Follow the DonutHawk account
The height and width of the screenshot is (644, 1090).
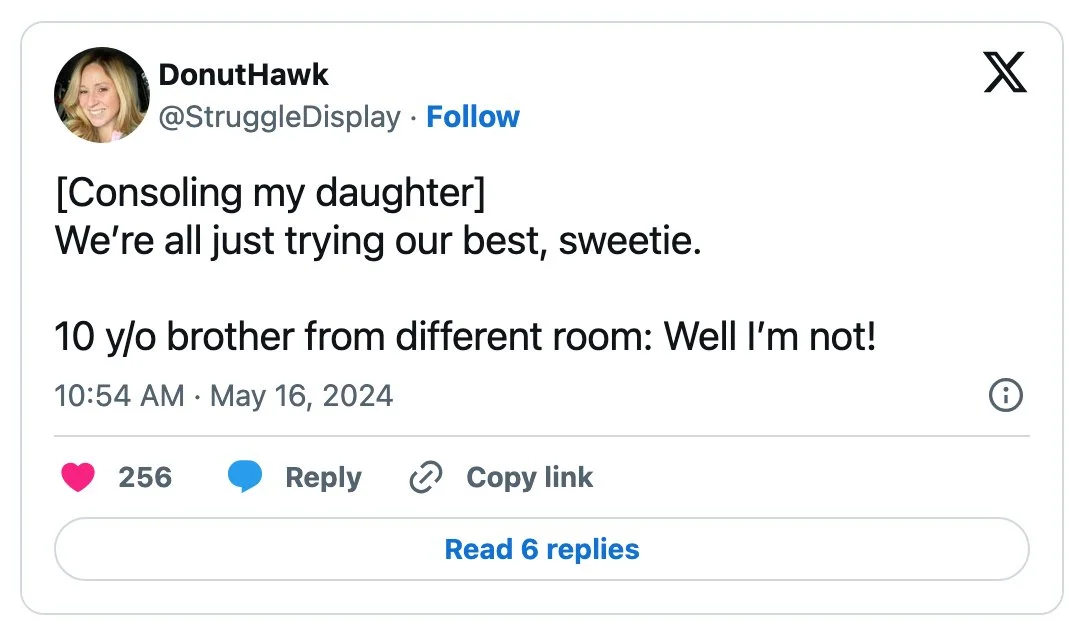click(x=473, y=117)
